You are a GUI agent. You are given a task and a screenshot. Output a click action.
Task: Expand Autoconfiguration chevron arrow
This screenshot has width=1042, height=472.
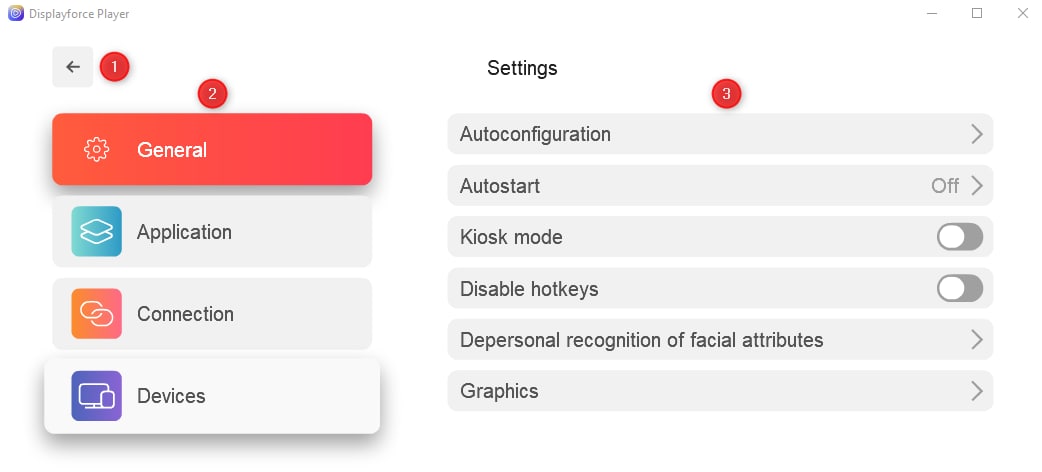click(x=976, y=134)
